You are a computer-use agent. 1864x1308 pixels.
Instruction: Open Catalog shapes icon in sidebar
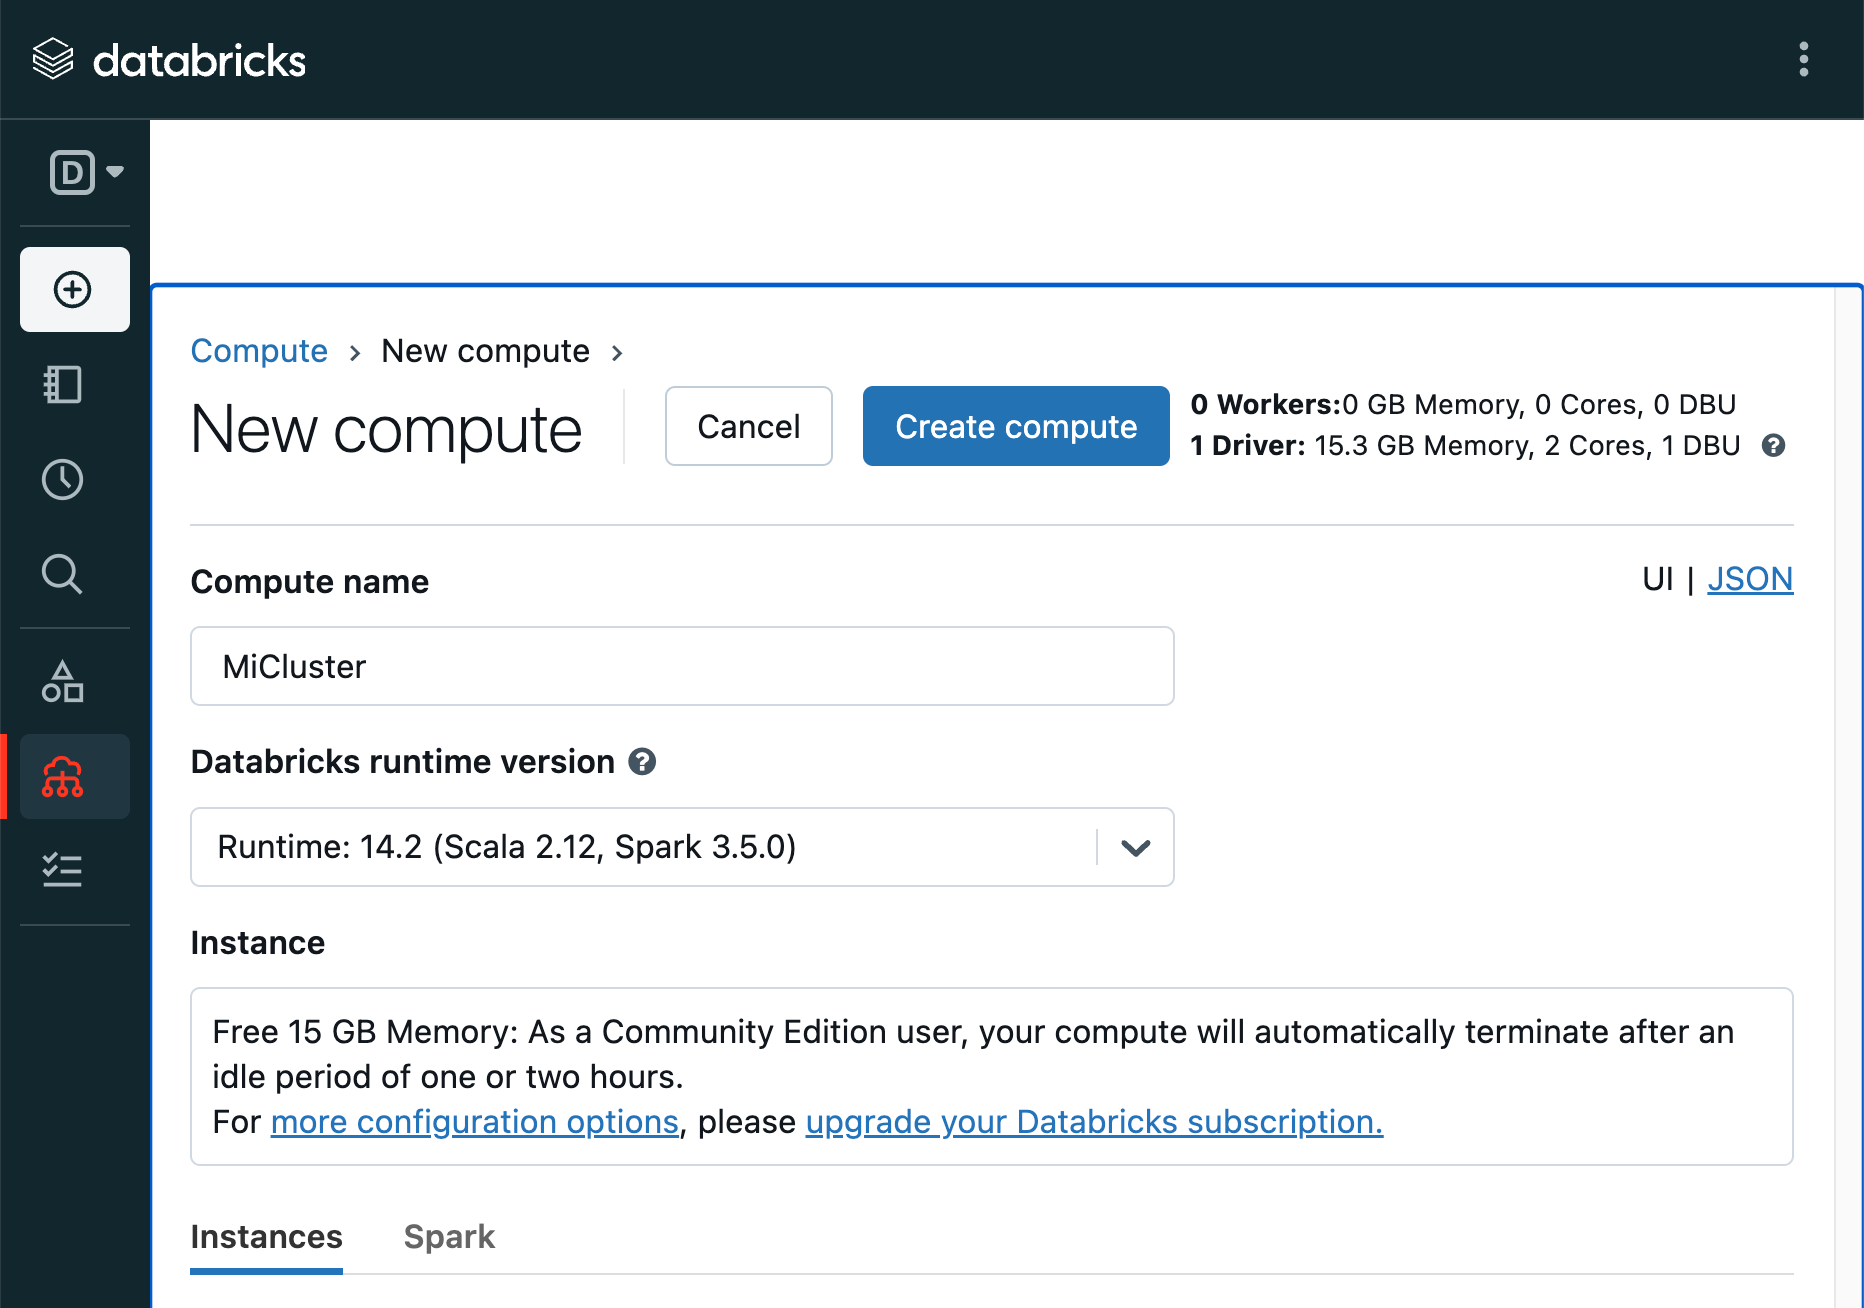coord(62,681)
